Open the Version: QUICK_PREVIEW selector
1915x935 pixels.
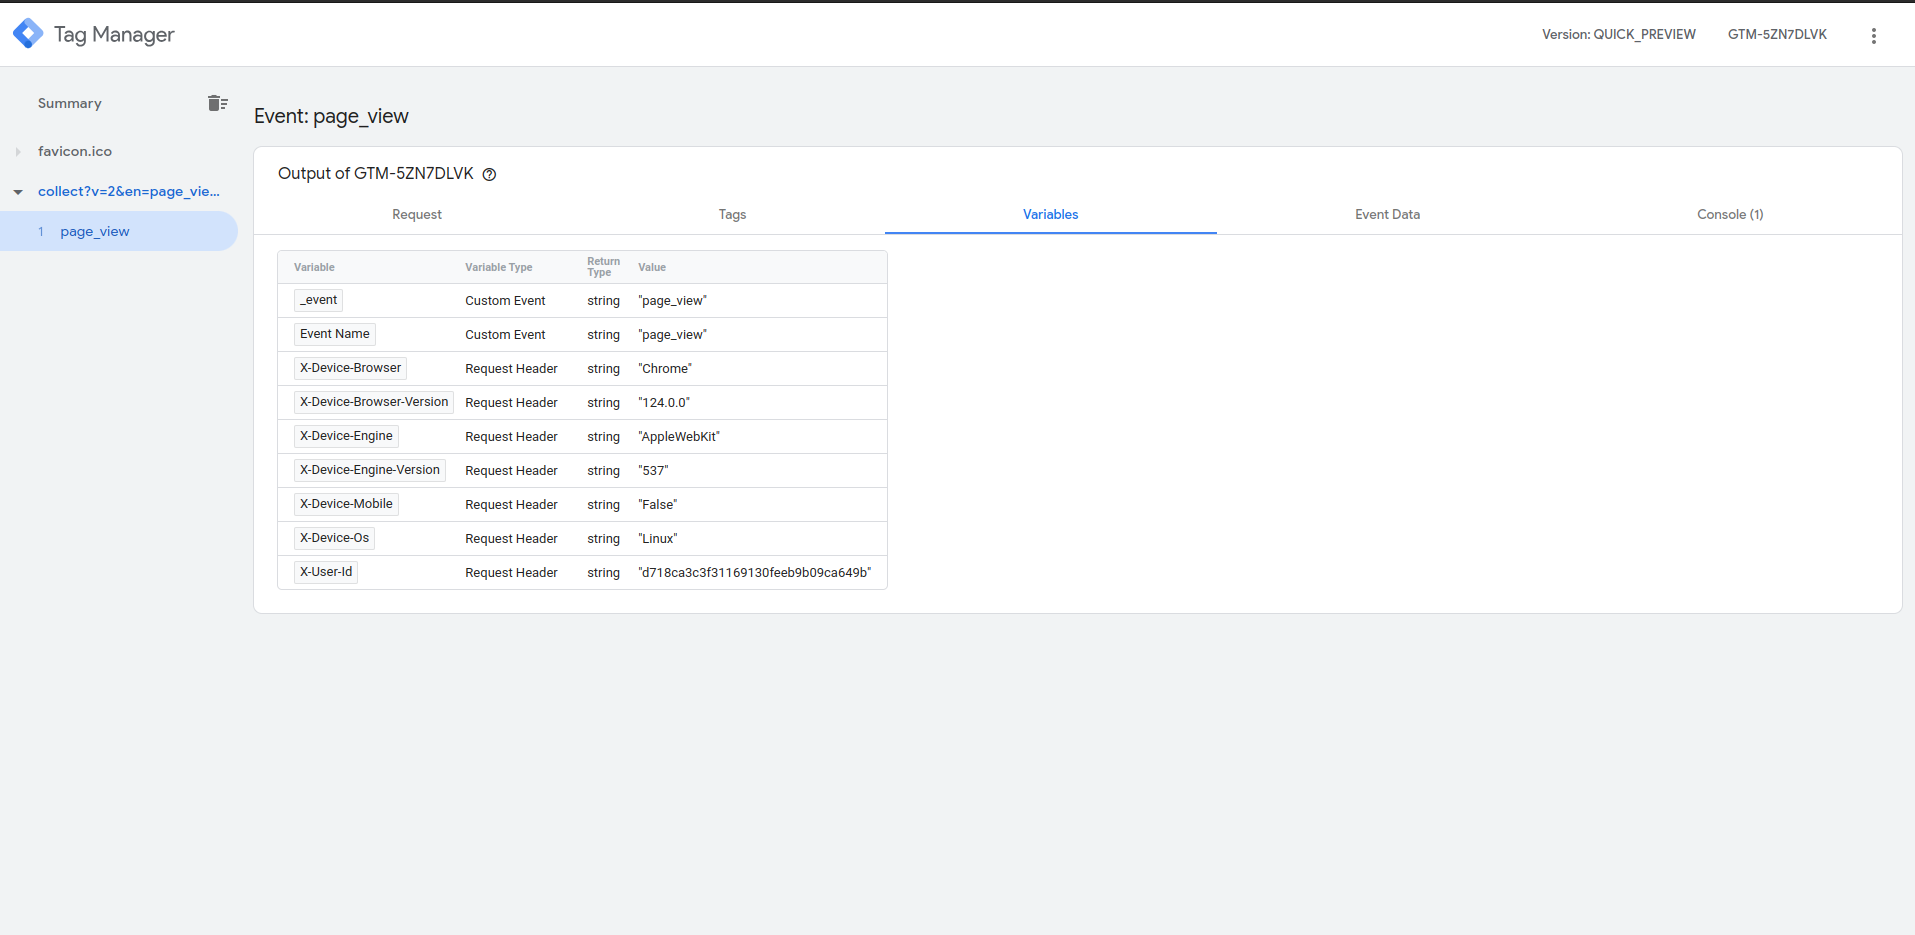pos(1618,34)
